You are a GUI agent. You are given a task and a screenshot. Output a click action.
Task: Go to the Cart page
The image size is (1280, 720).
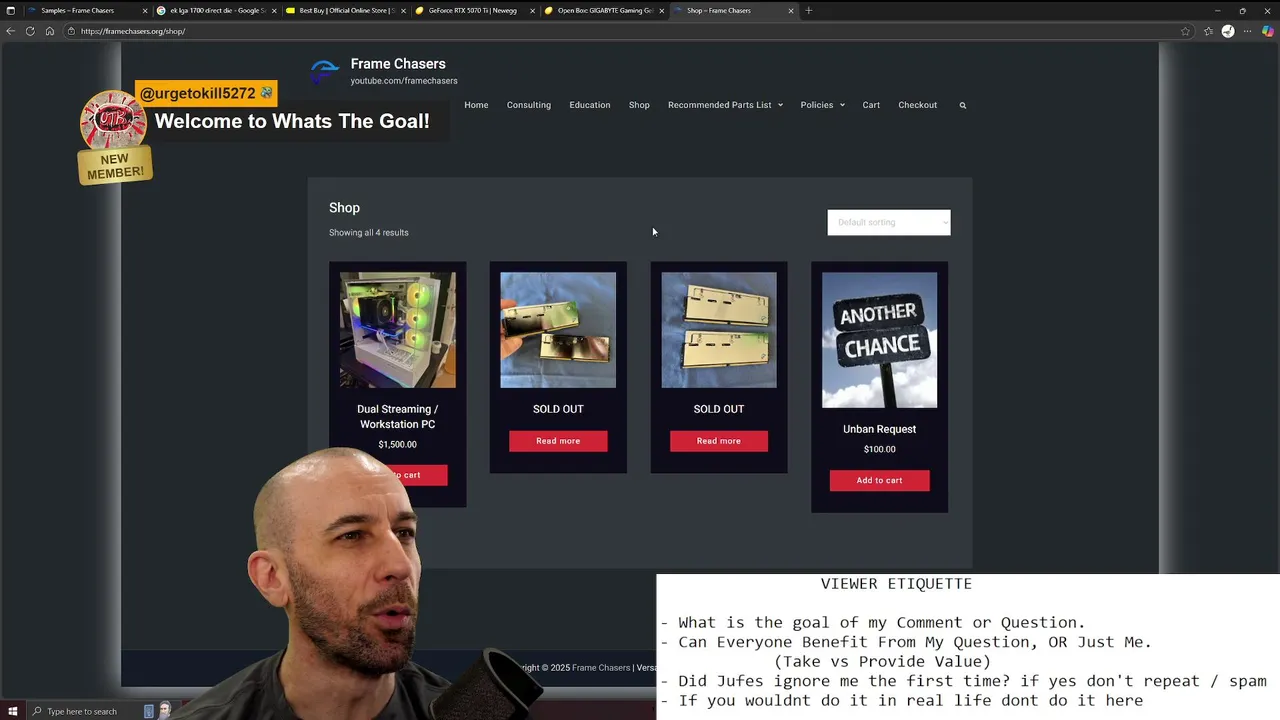[x=871, y=105]
